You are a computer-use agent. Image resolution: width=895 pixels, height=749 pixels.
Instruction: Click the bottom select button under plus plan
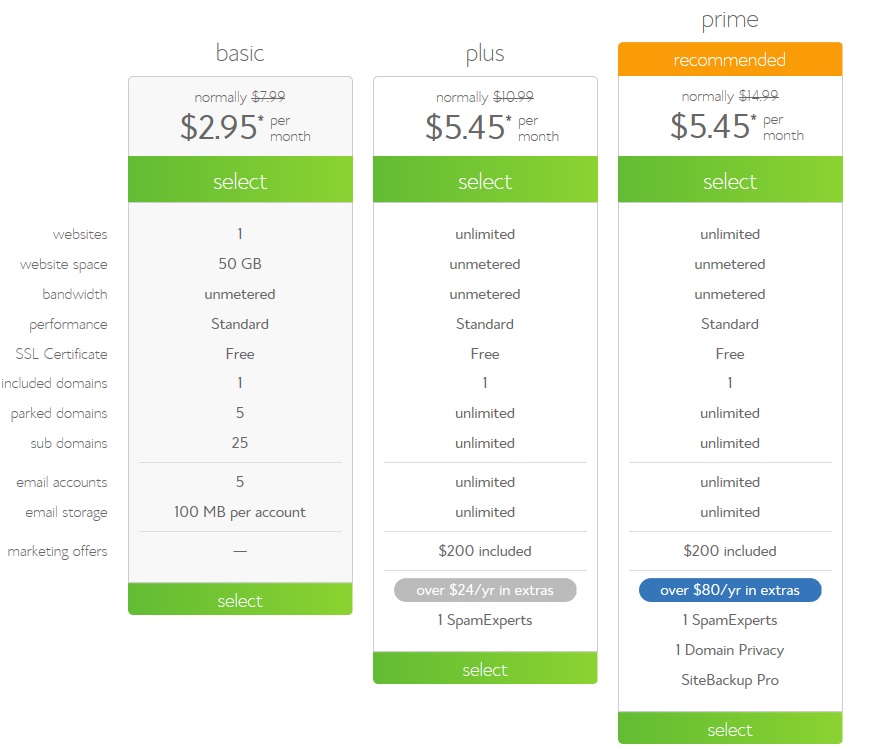click(x=485, y=668)
